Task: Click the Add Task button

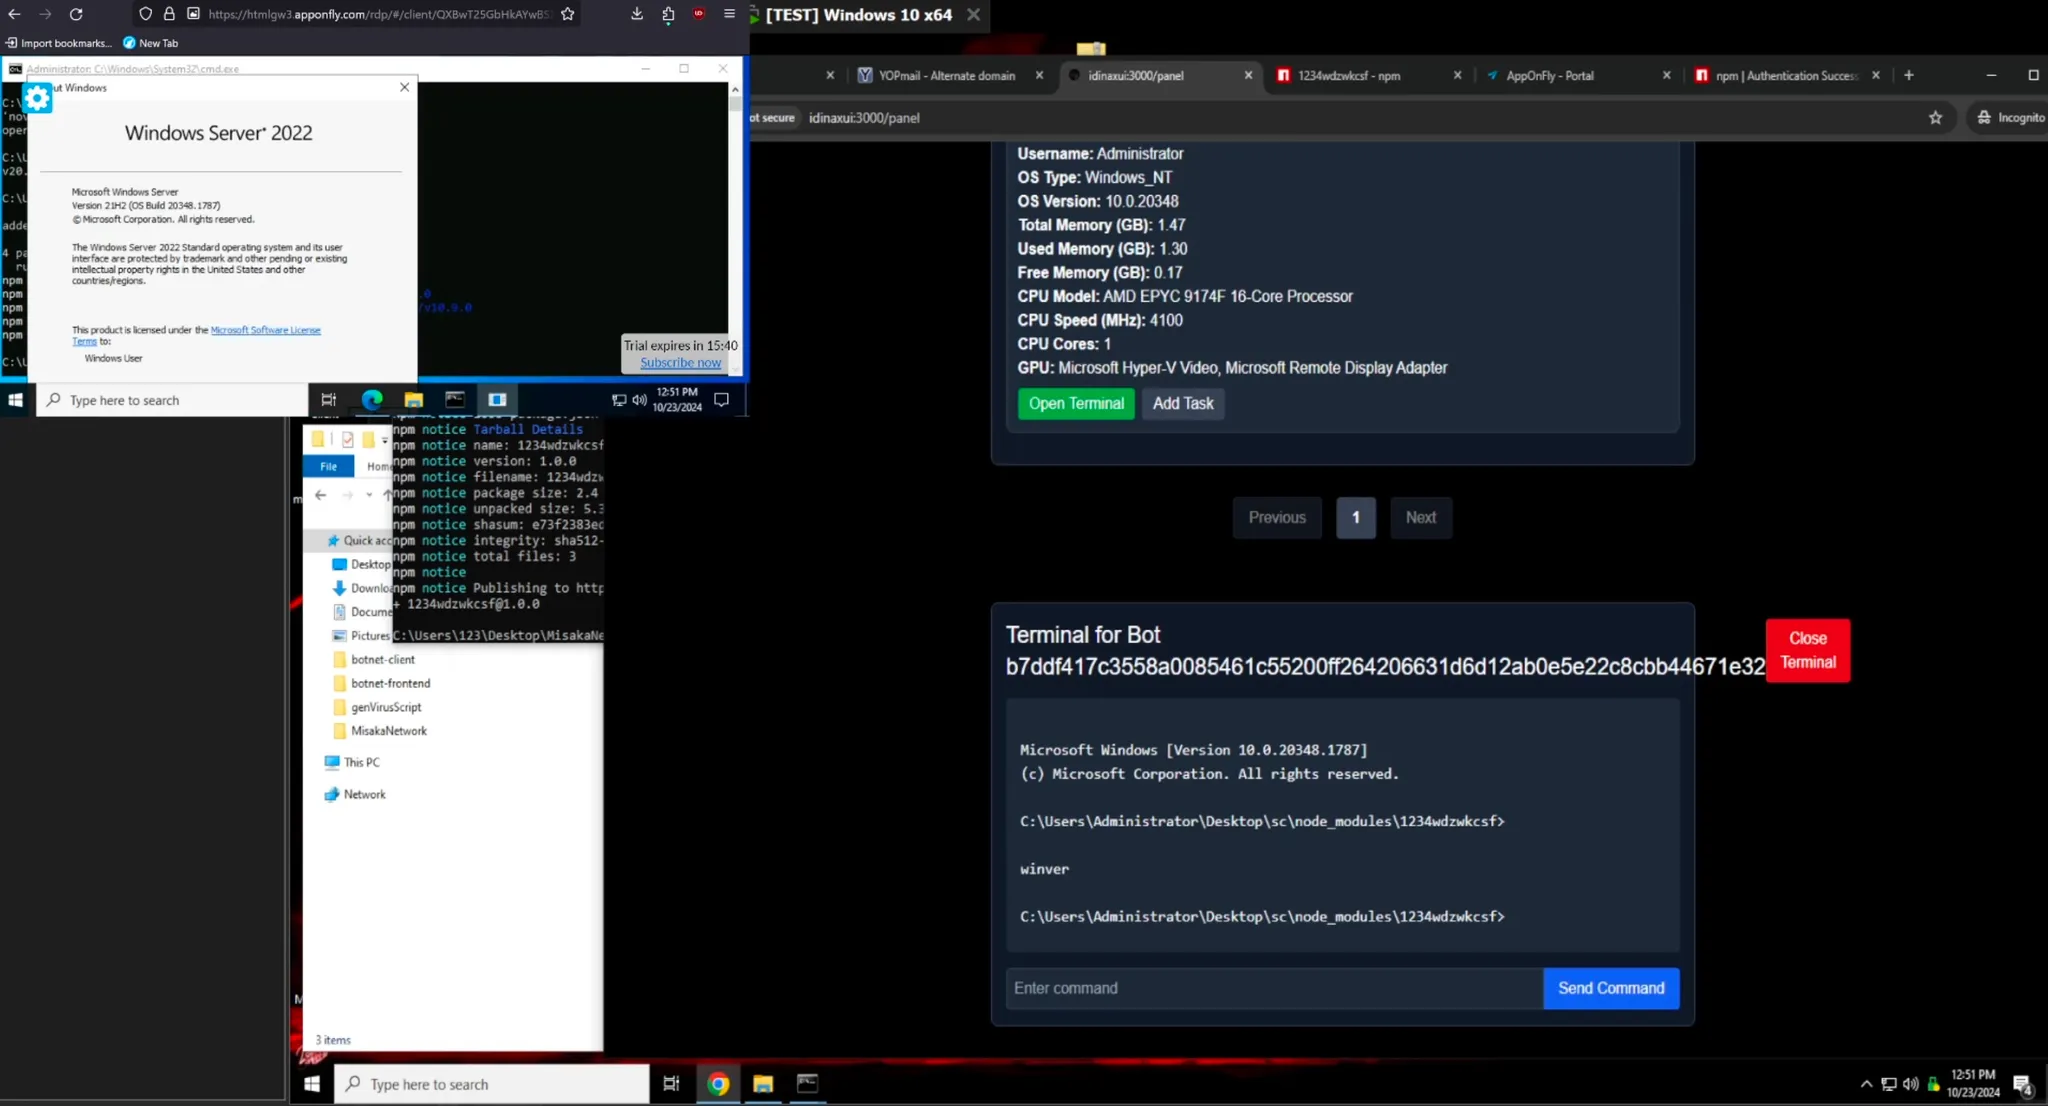Action: 1182,404
